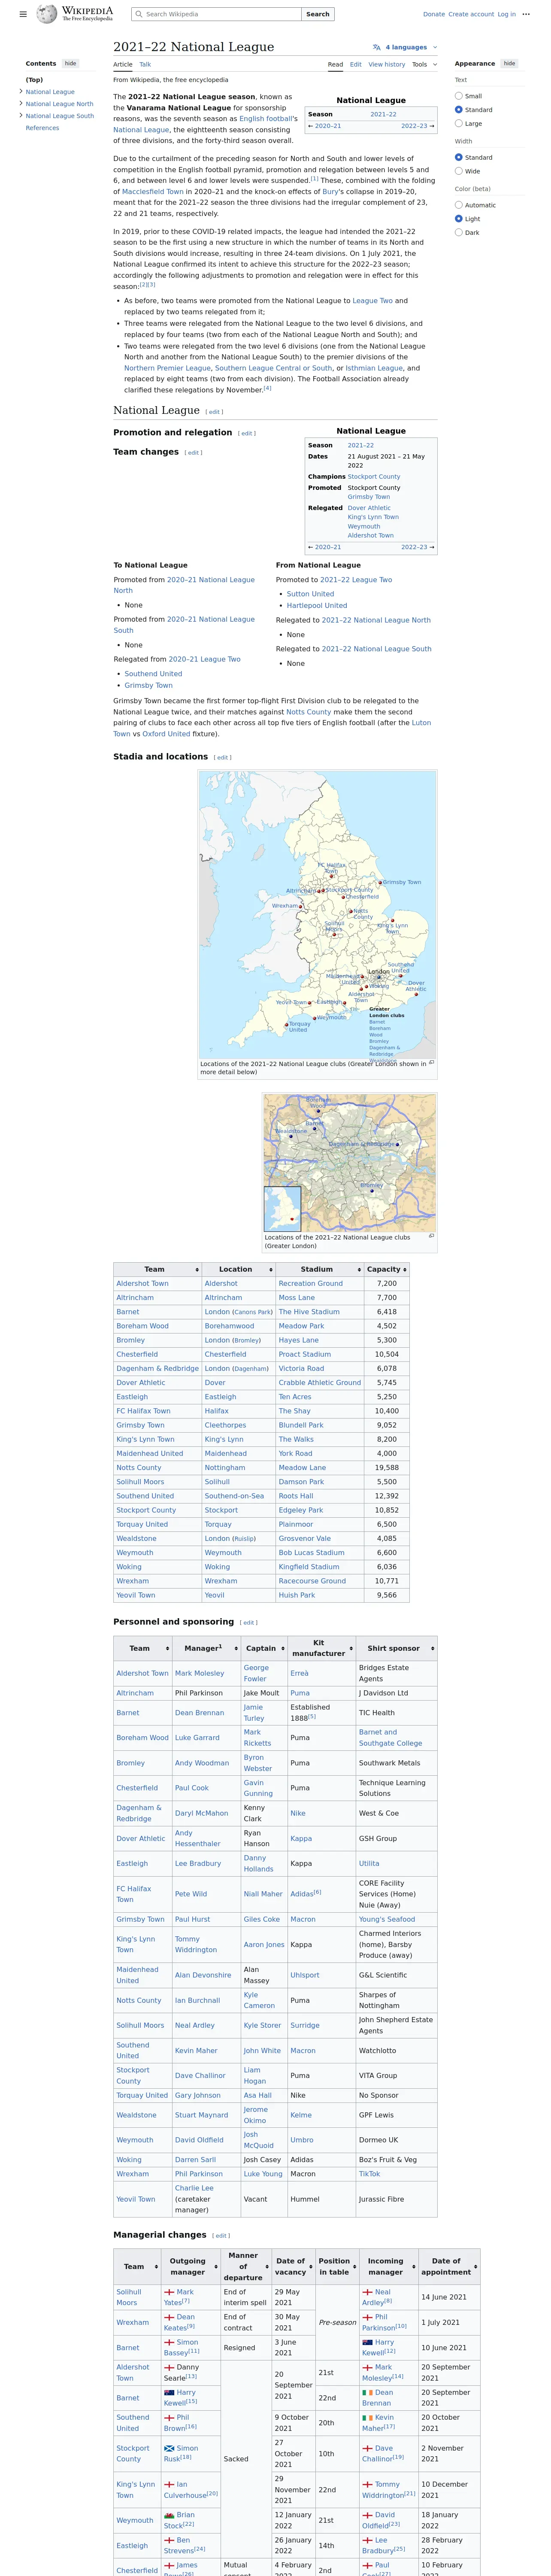Open the View history tab

pos(387,64)
